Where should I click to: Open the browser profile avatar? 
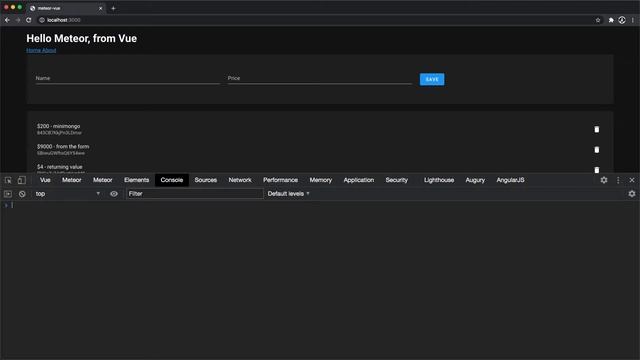(x=622, y=20)
